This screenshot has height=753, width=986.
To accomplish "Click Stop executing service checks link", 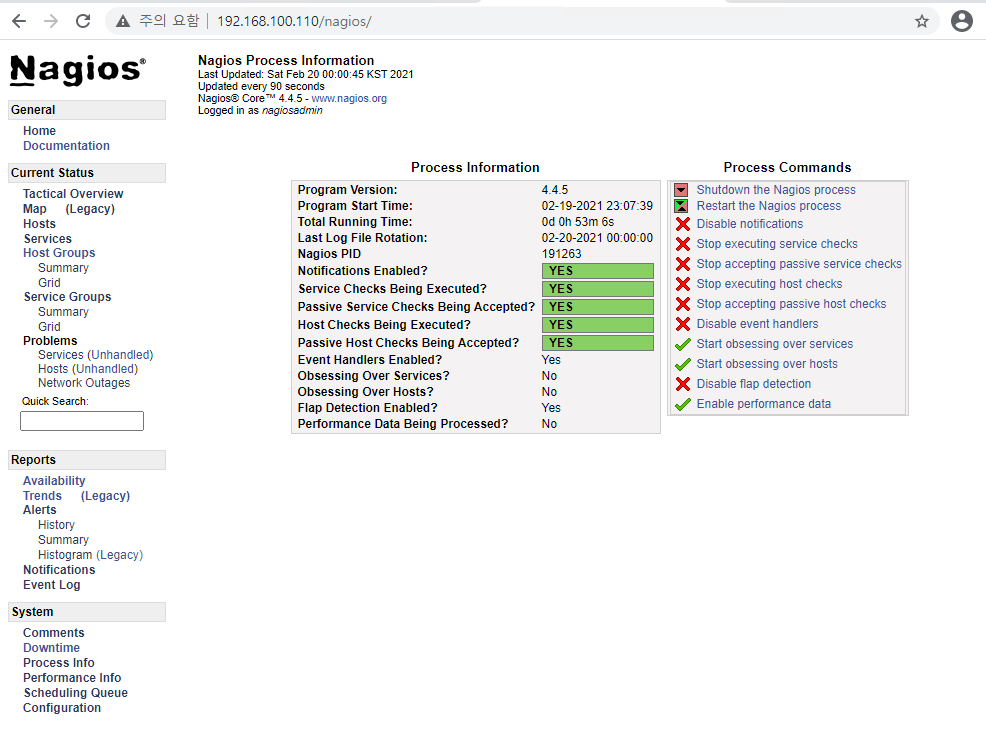I will 777,244.
